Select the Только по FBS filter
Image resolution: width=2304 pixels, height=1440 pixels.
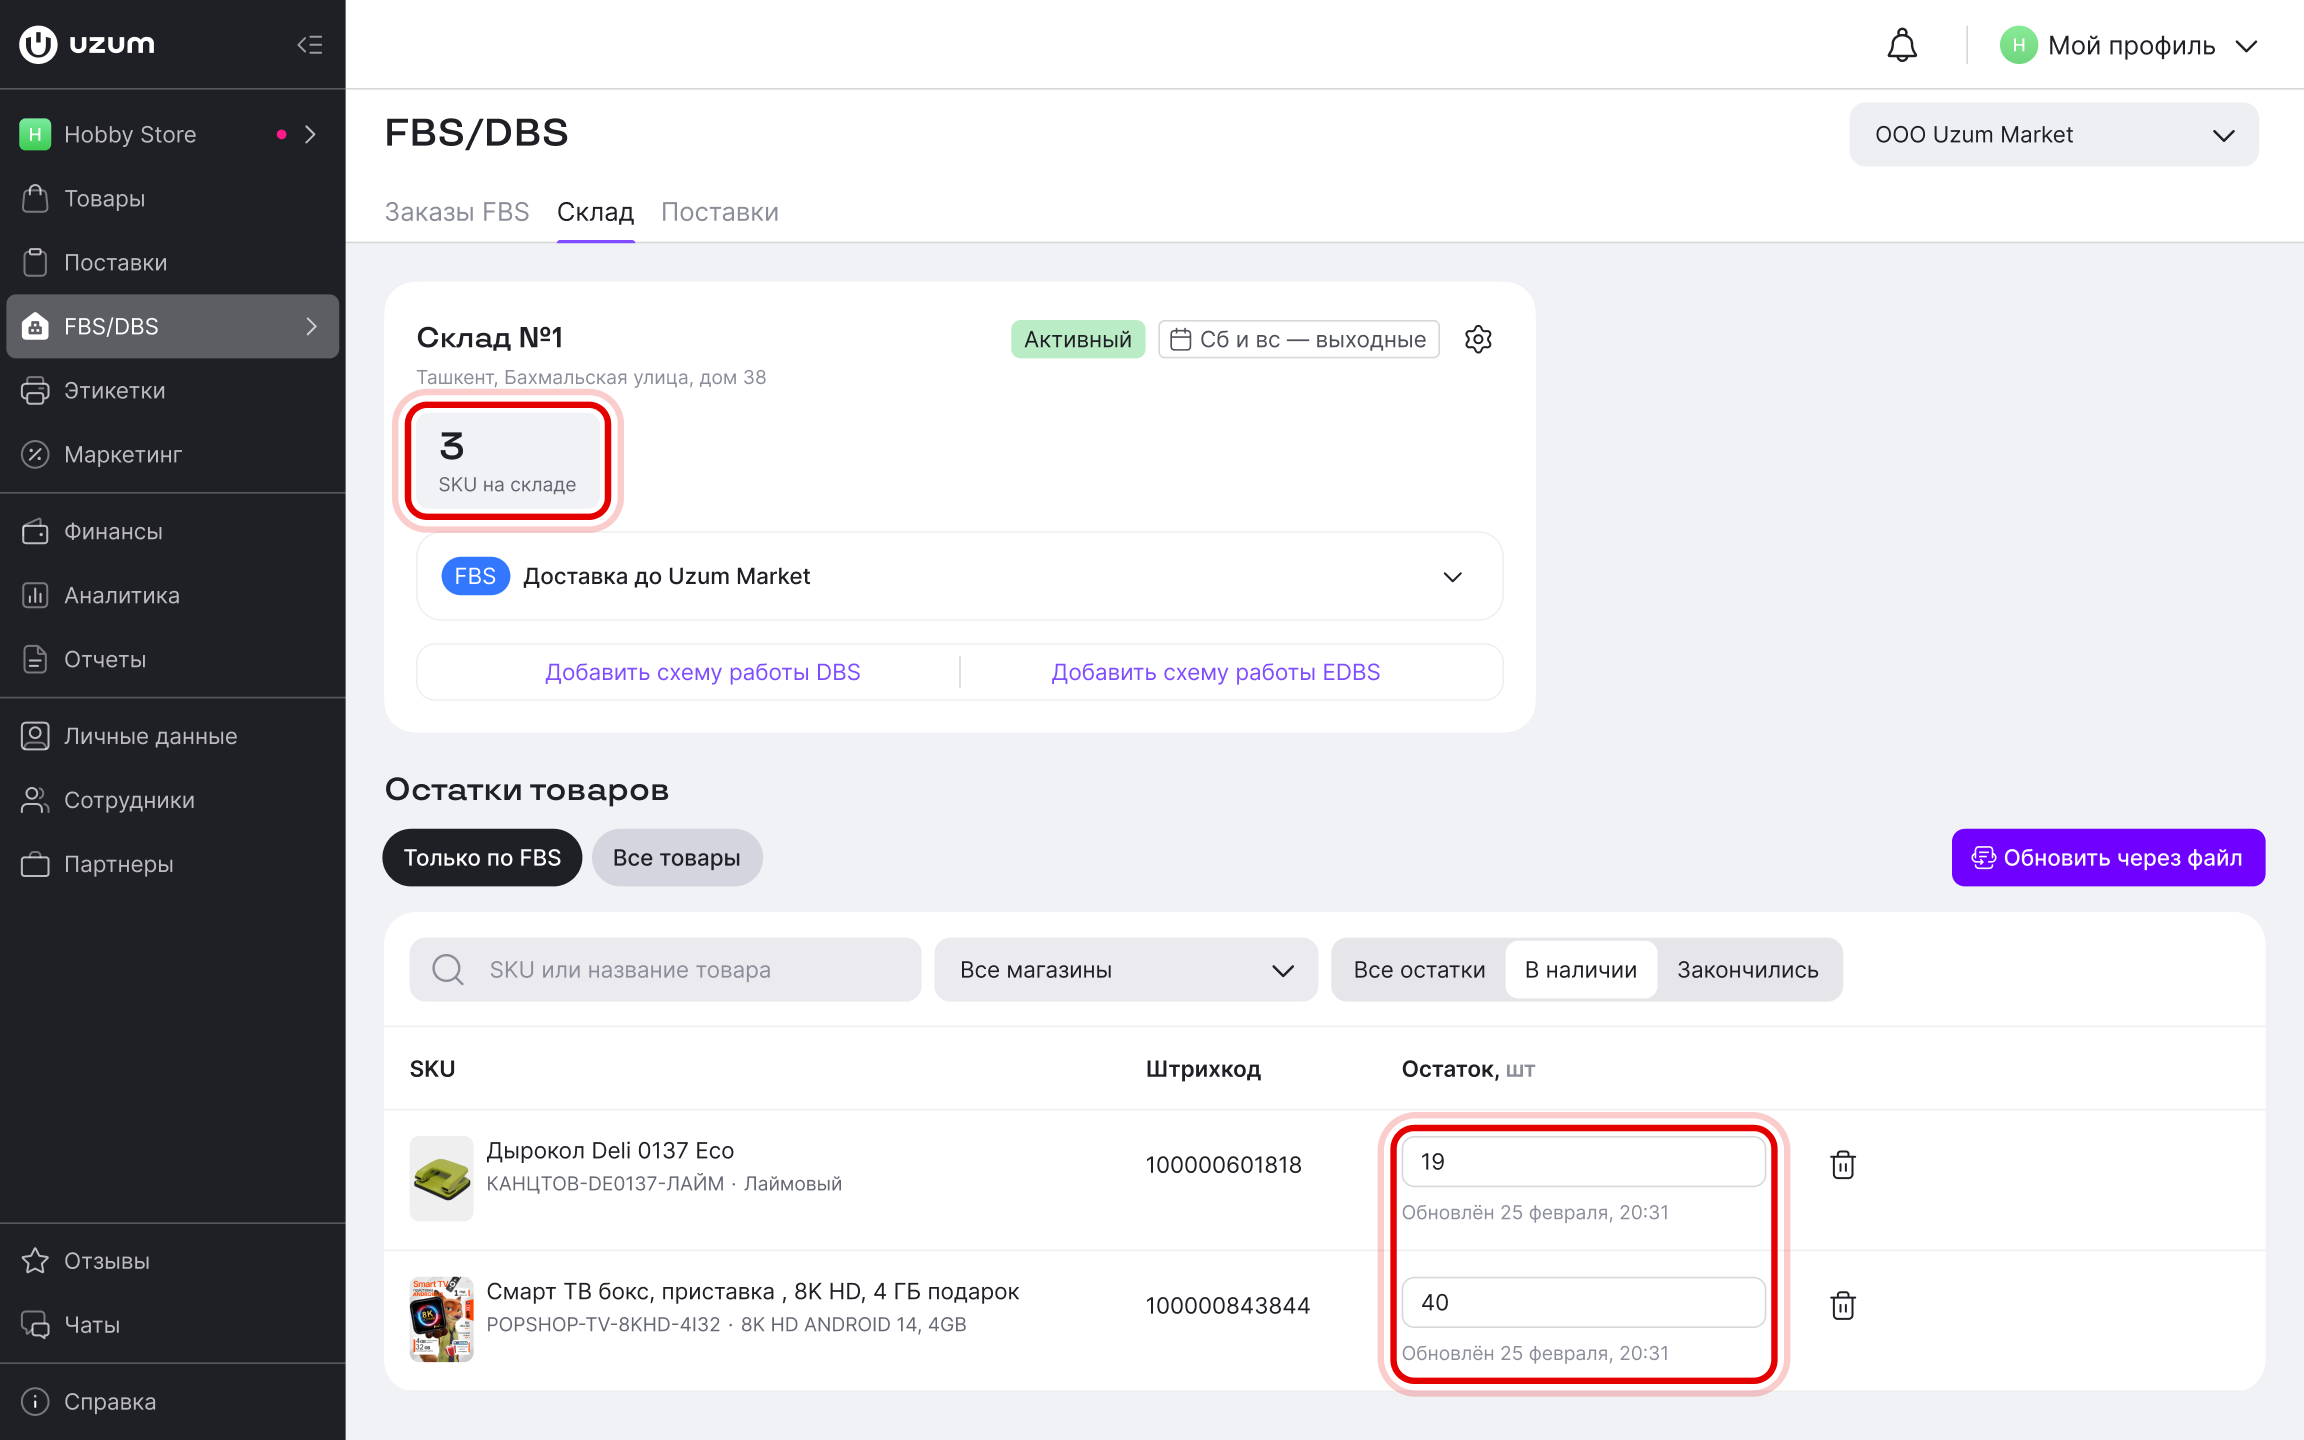pos(482,858)
